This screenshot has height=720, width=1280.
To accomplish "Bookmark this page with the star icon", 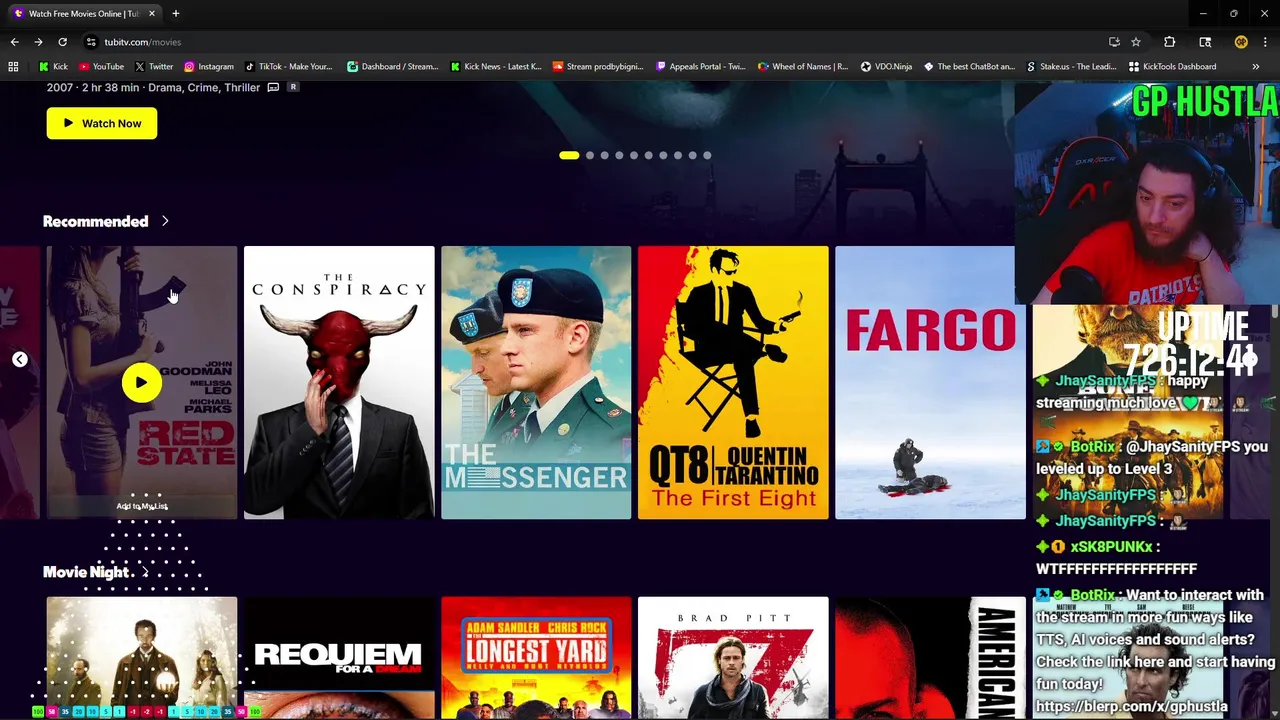I will (1136, 42).
